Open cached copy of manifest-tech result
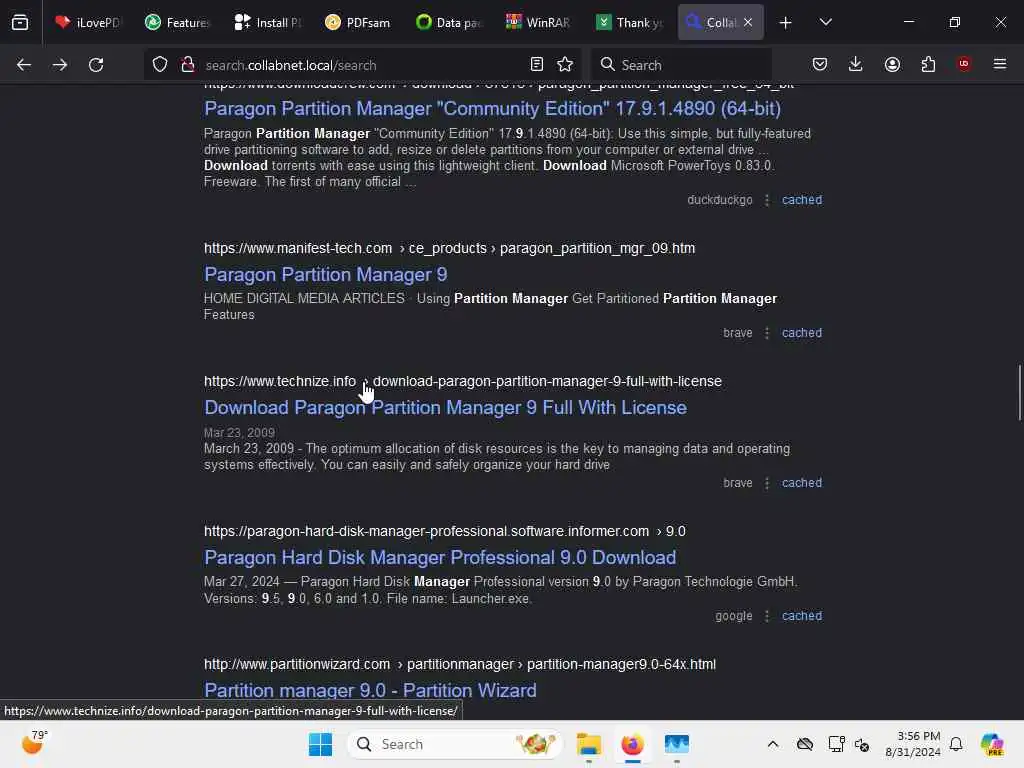 click(802, 332)
